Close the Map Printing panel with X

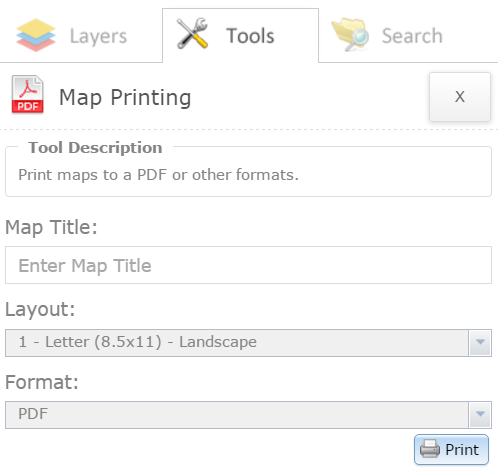(x=460, y=97)
